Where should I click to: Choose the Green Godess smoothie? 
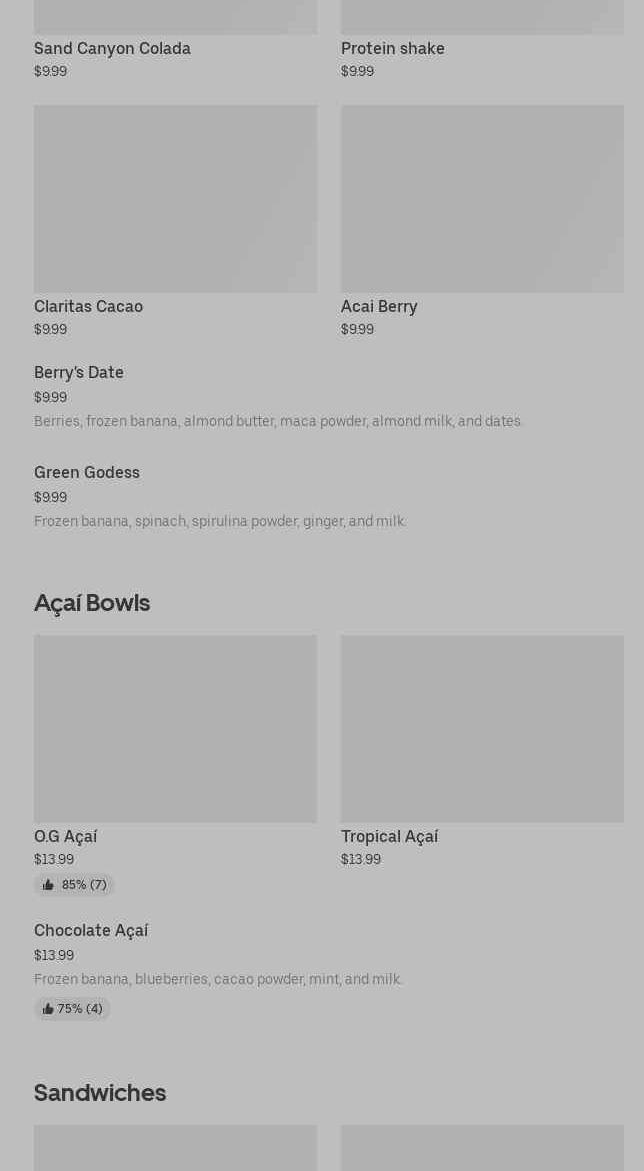[x=87, y=472]
